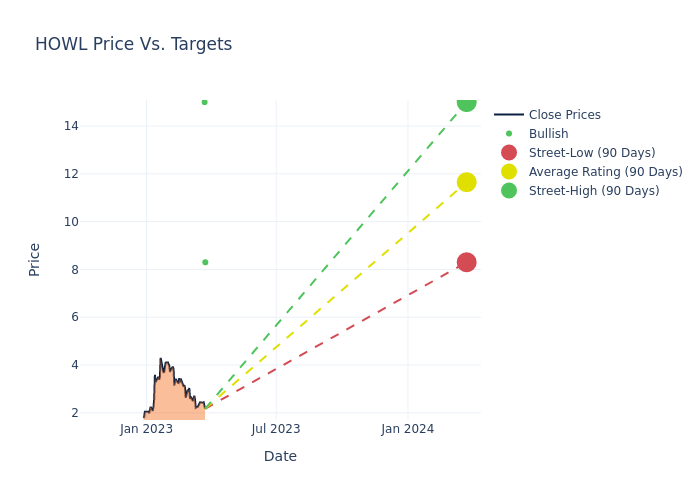Toggle Street-Low (90 Days) legend entry
Image resolution: width=700 pixels, height=500 pixels.
coord(592,153)
